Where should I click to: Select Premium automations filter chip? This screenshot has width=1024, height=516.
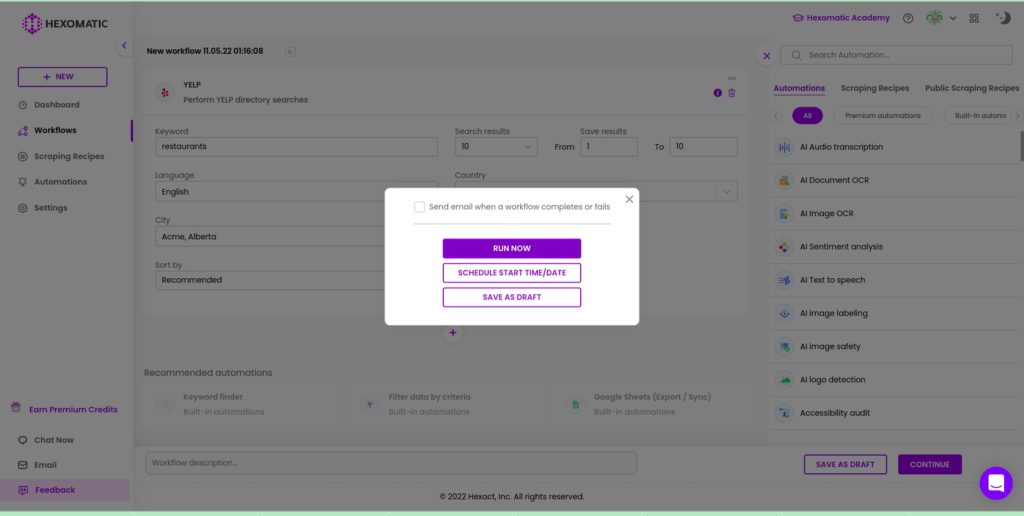[x=882, y=116]
